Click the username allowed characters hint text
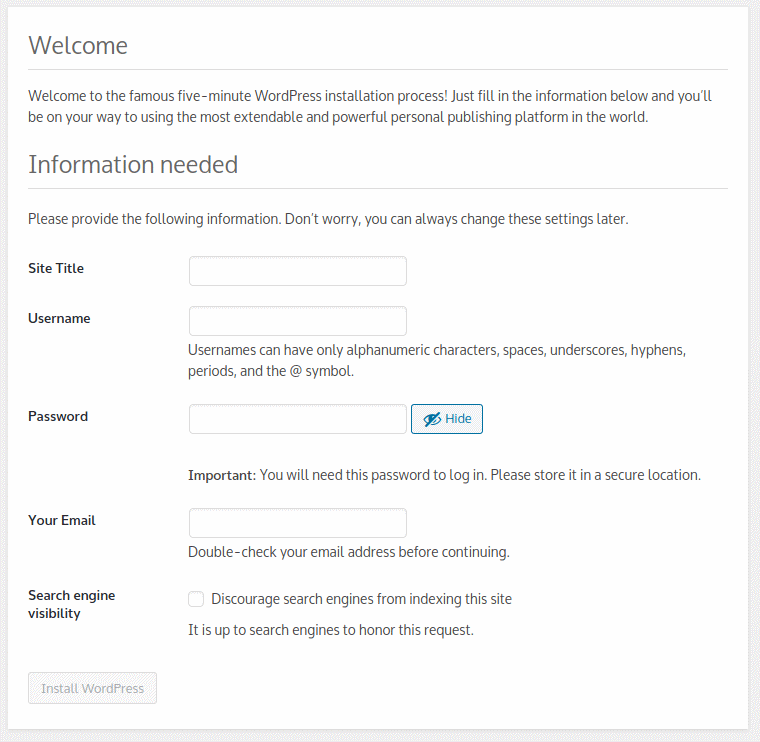Viewport: 760px width, 742px height. (x=437, y=360)
